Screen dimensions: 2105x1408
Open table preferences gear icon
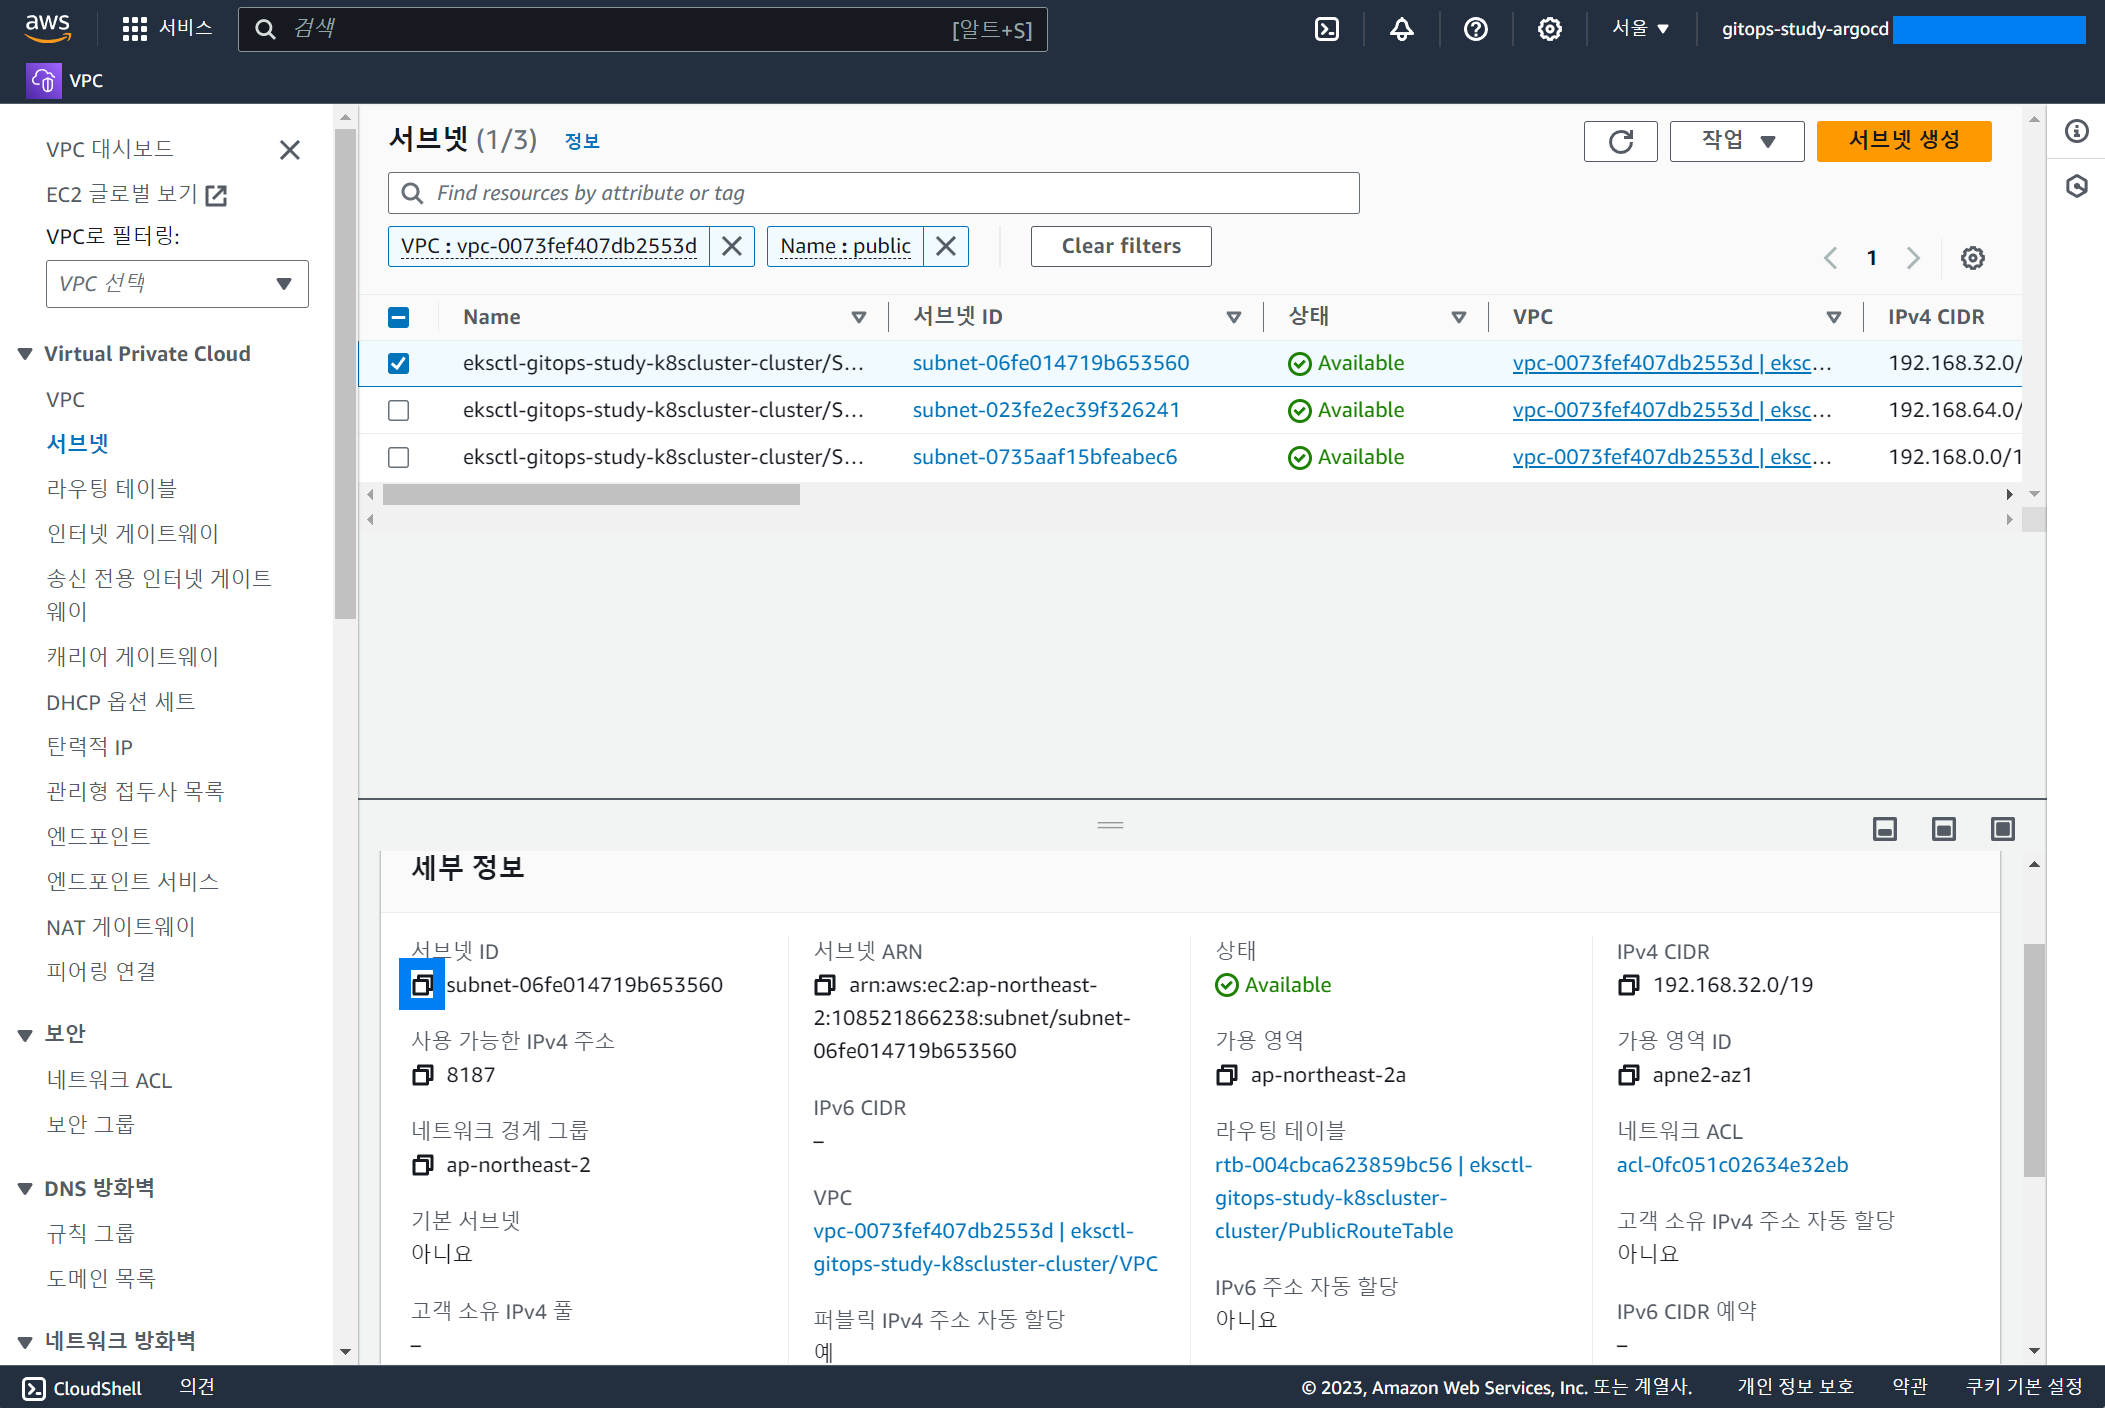[x=1972, y=258]
